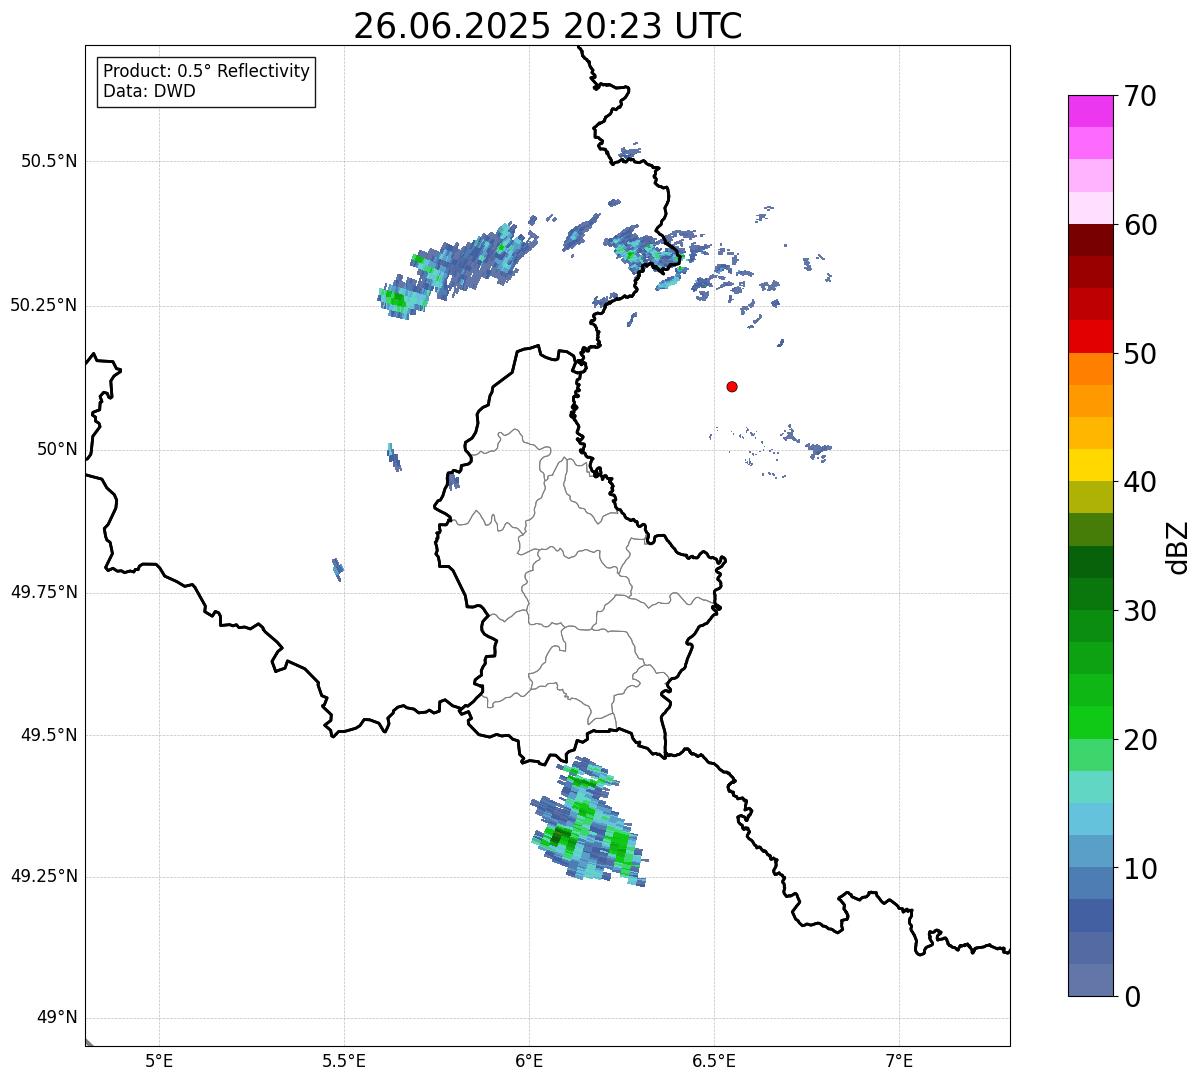Click the "50.5°N" latitude label
The width and height of the screenshot is (1202, 1081).
[x=49, y=161]
